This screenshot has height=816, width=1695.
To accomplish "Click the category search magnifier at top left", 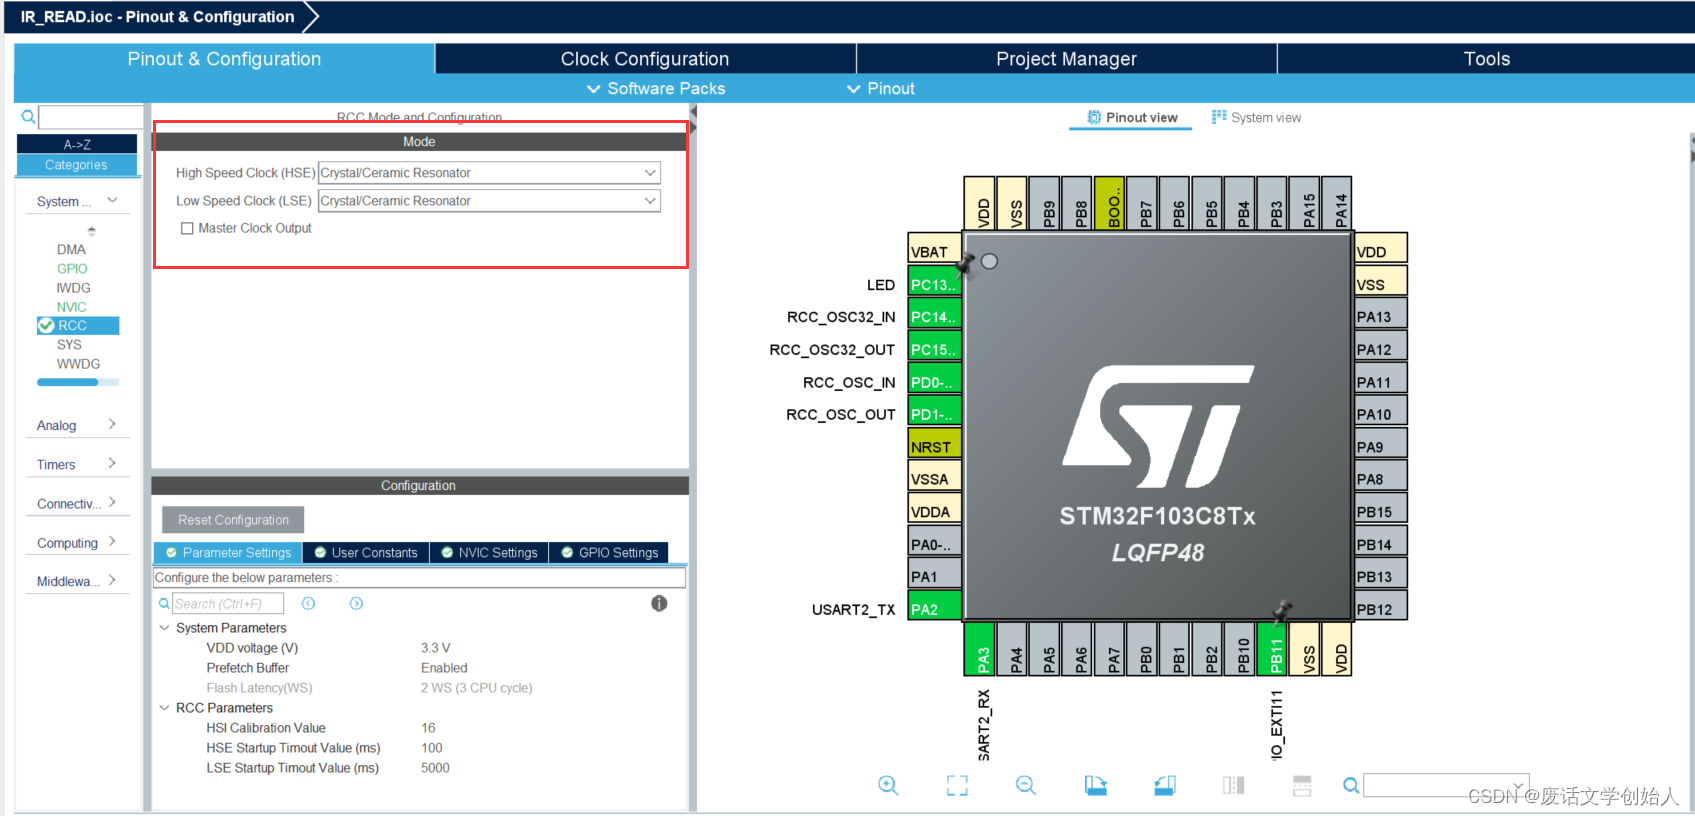I will (28, 117).
